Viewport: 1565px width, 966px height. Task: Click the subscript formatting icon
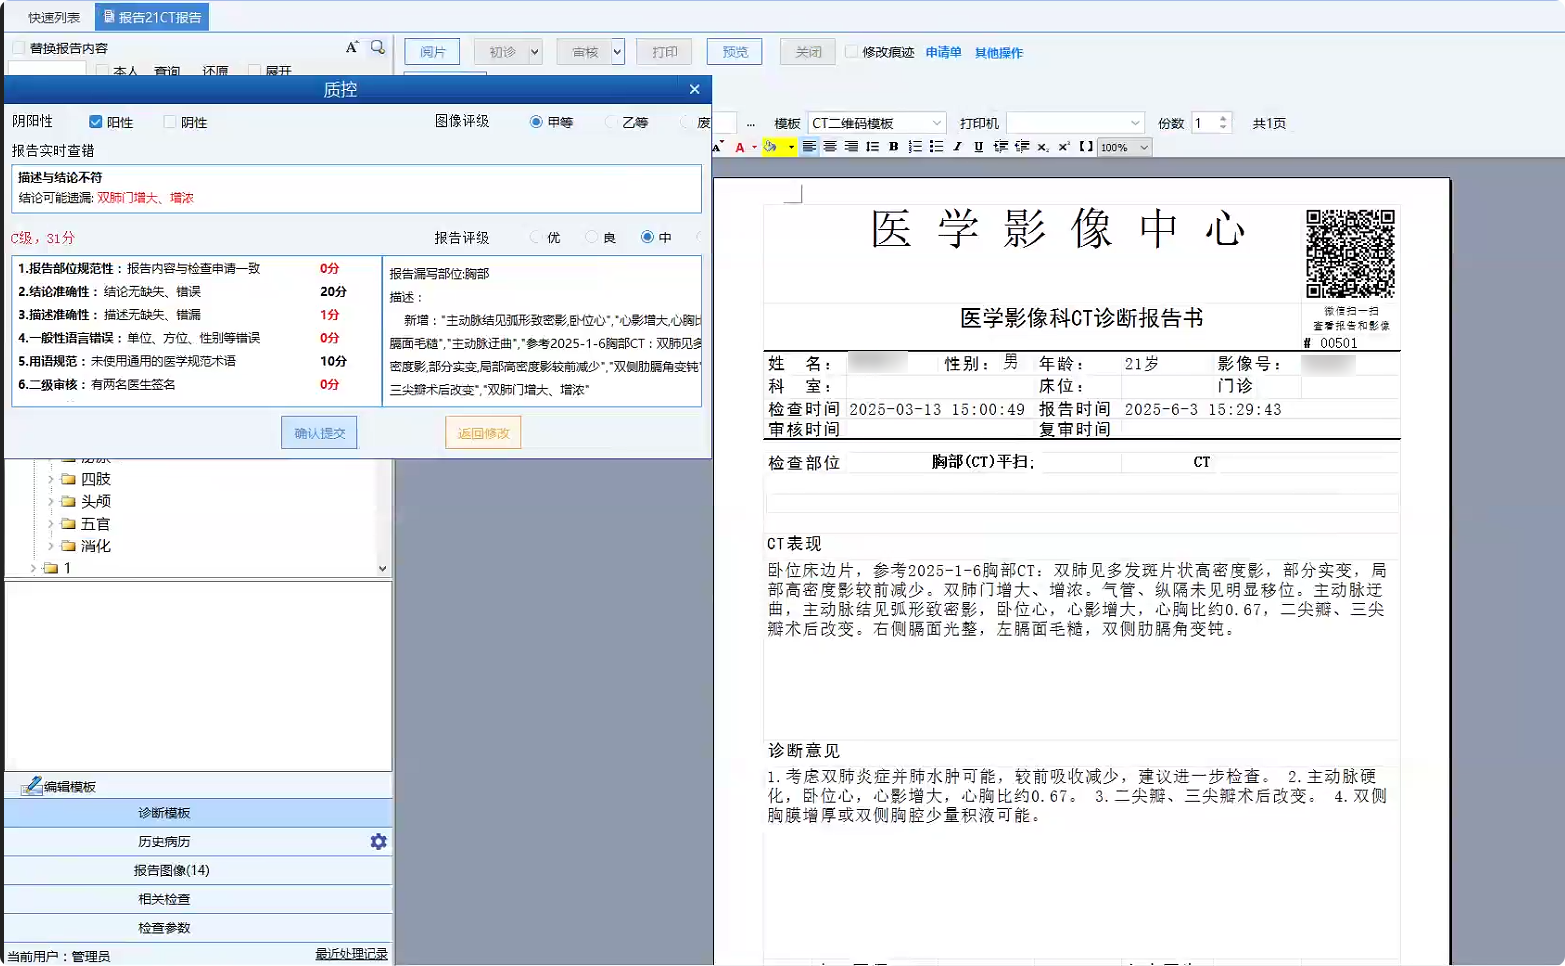click(1042, 147)
